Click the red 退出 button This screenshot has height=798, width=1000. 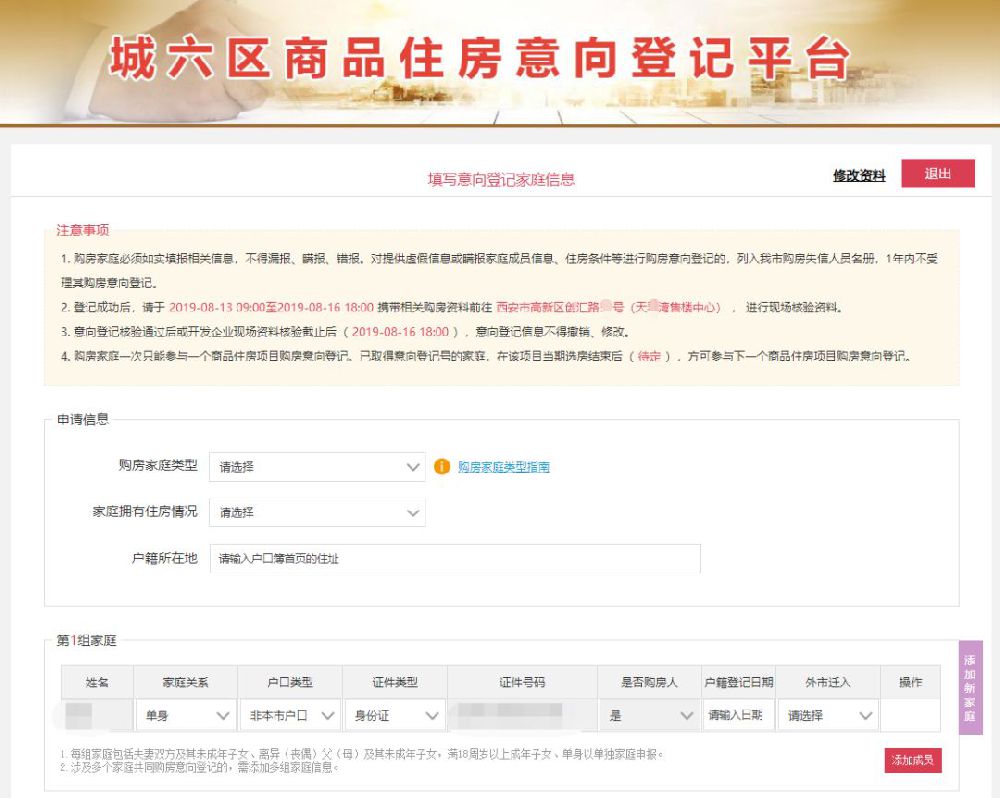938,174
